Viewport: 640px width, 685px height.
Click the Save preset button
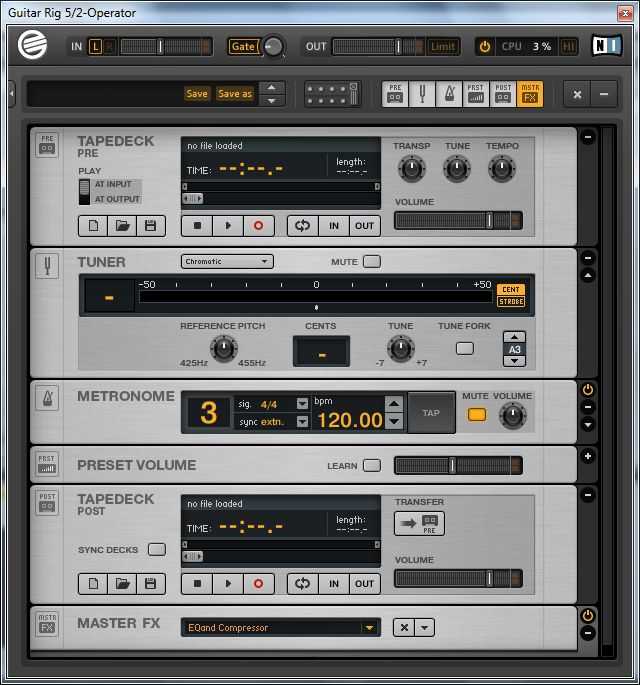(197, 93)
